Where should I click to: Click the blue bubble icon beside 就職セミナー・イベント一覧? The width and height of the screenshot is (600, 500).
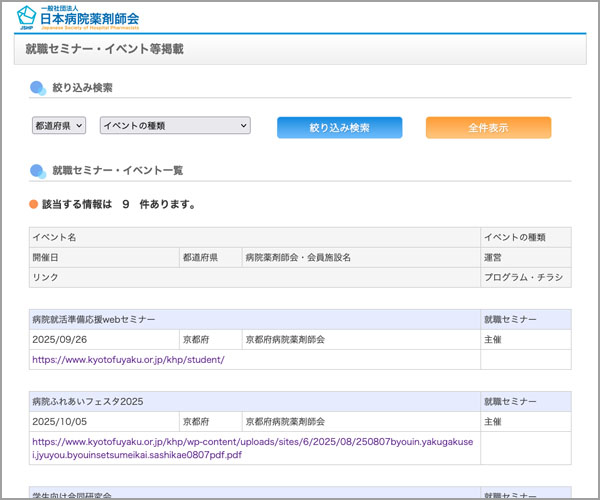click(38, 170)
